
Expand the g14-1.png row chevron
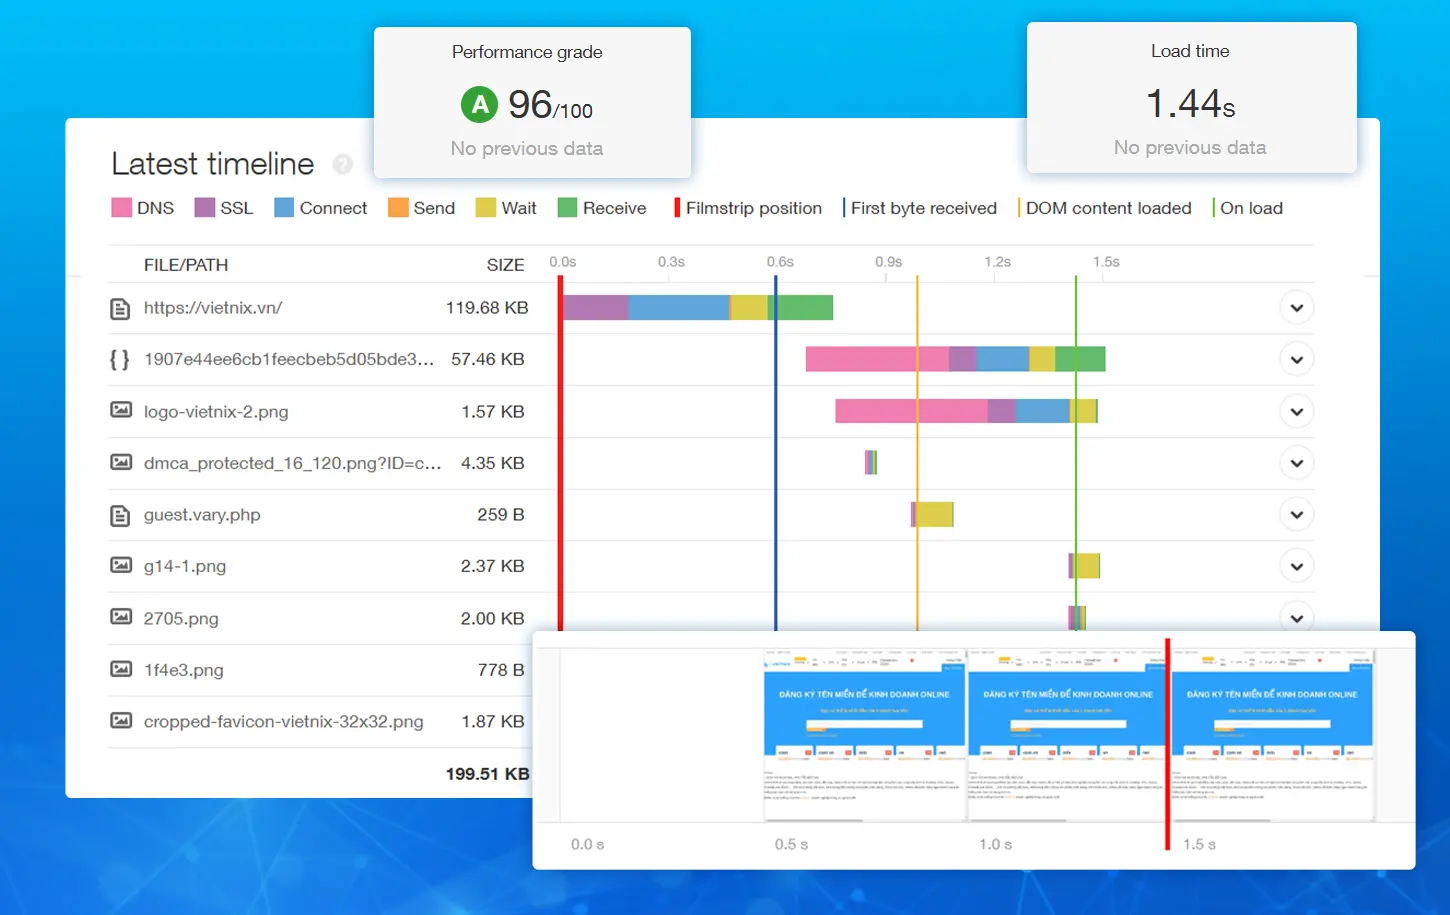tap(1296, 566)
